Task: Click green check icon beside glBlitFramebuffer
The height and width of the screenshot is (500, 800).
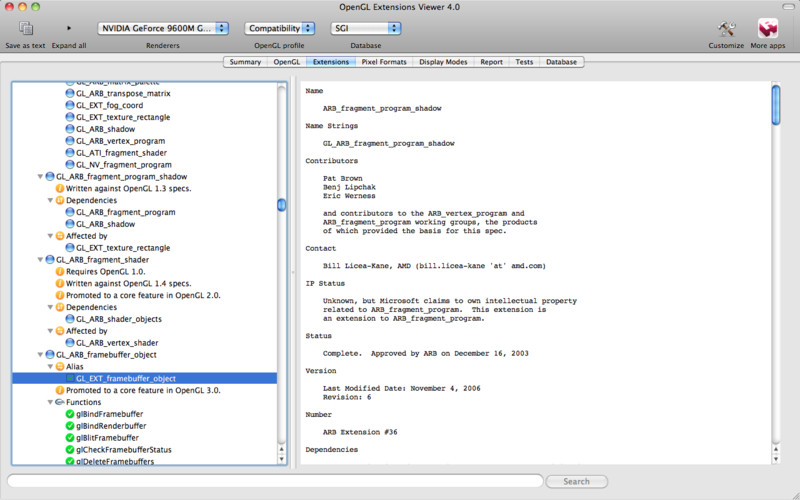Action: 70,438
